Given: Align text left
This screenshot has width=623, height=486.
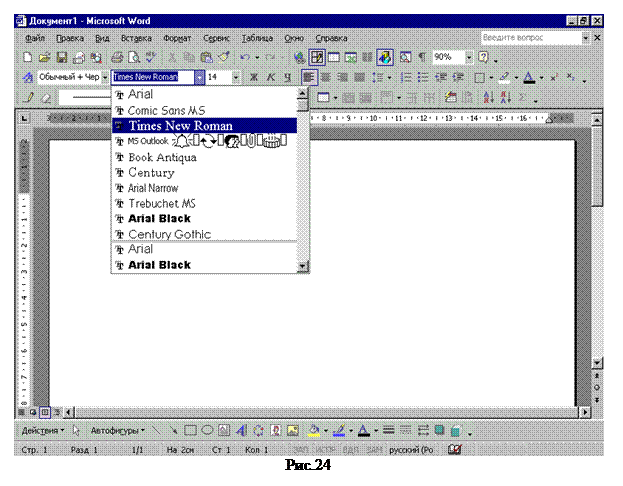Looking at the screenshot, I should [309, 77].
